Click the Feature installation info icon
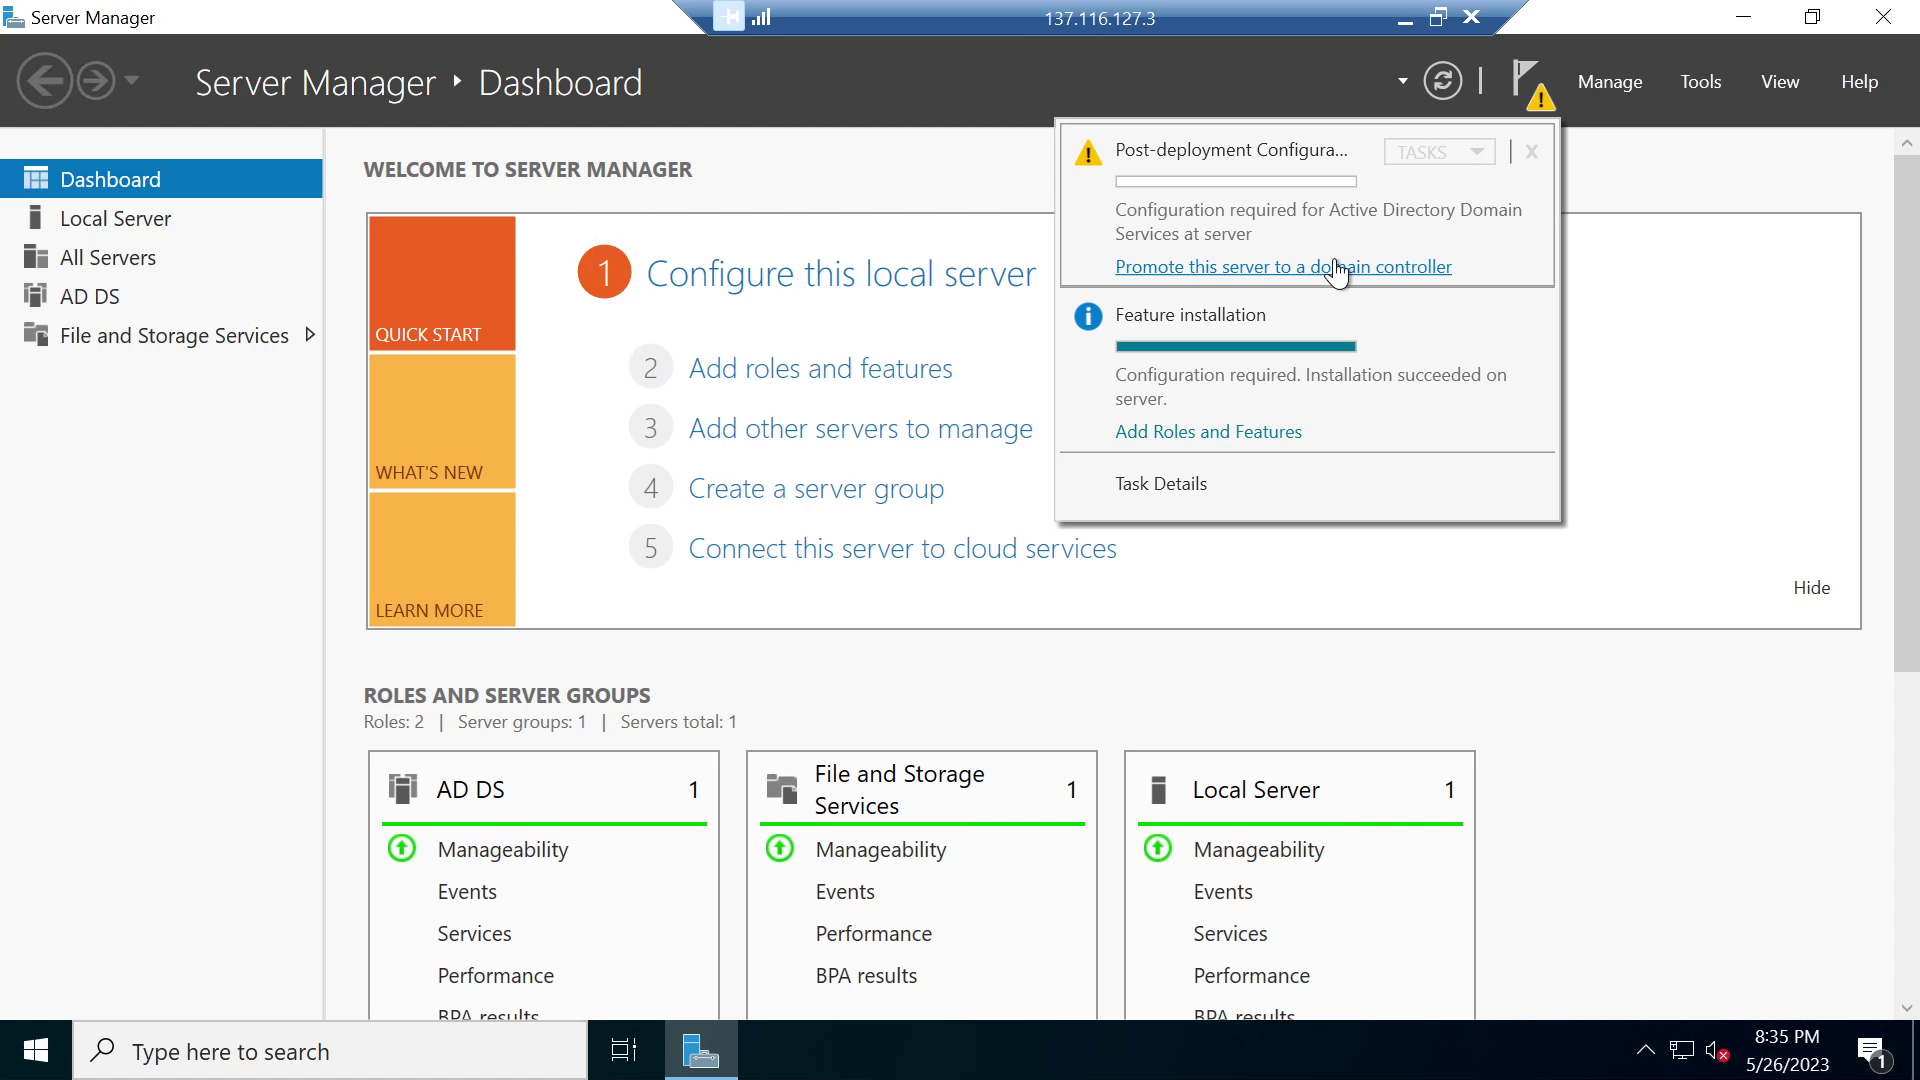 pyautogui.click(x=1088, y=316)
